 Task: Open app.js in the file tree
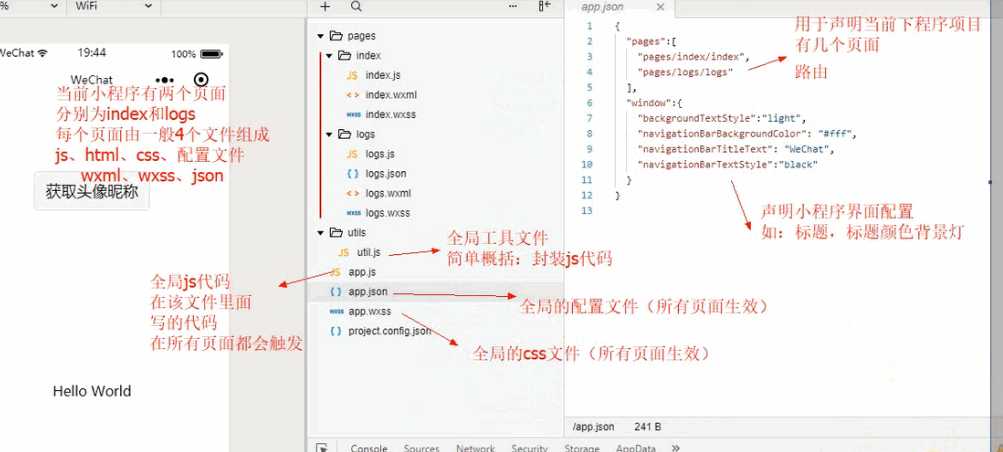[x=362, y=272]
